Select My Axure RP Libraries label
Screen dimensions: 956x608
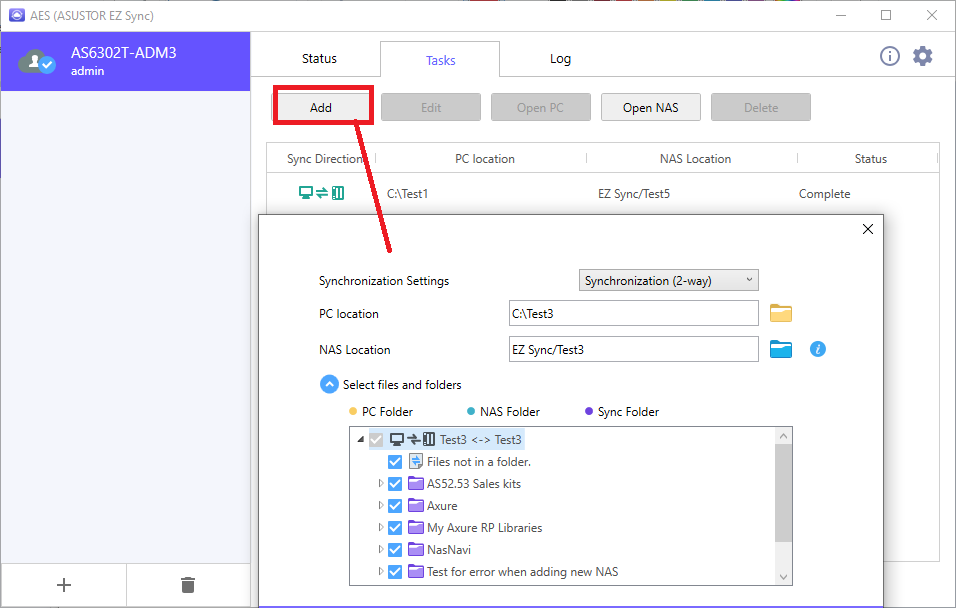(484, 528)
